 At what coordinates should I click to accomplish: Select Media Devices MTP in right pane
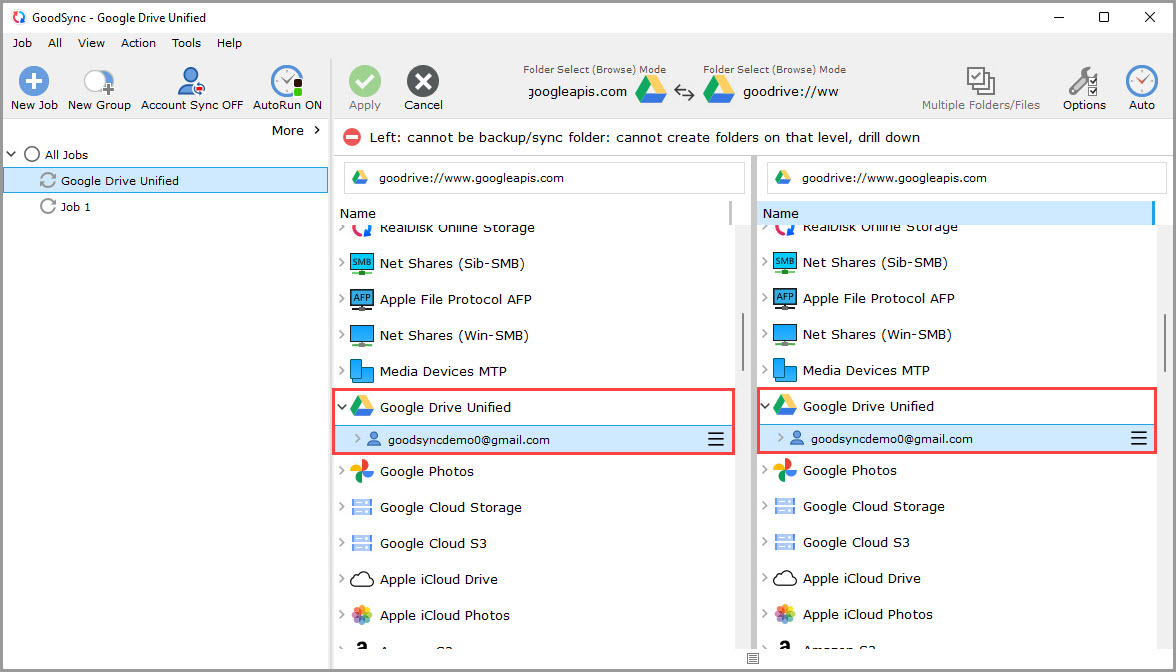point(866,370)
